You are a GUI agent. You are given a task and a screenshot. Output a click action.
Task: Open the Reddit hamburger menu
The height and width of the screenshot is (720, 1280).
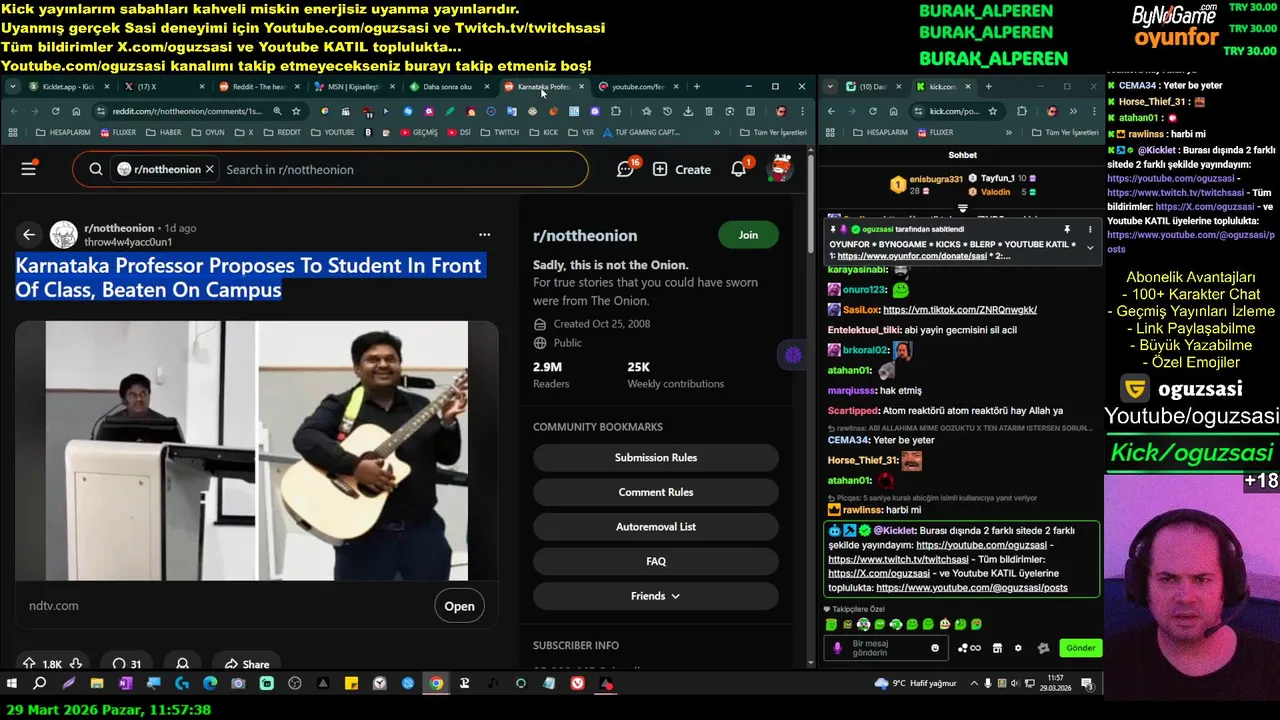pos(28,169)
